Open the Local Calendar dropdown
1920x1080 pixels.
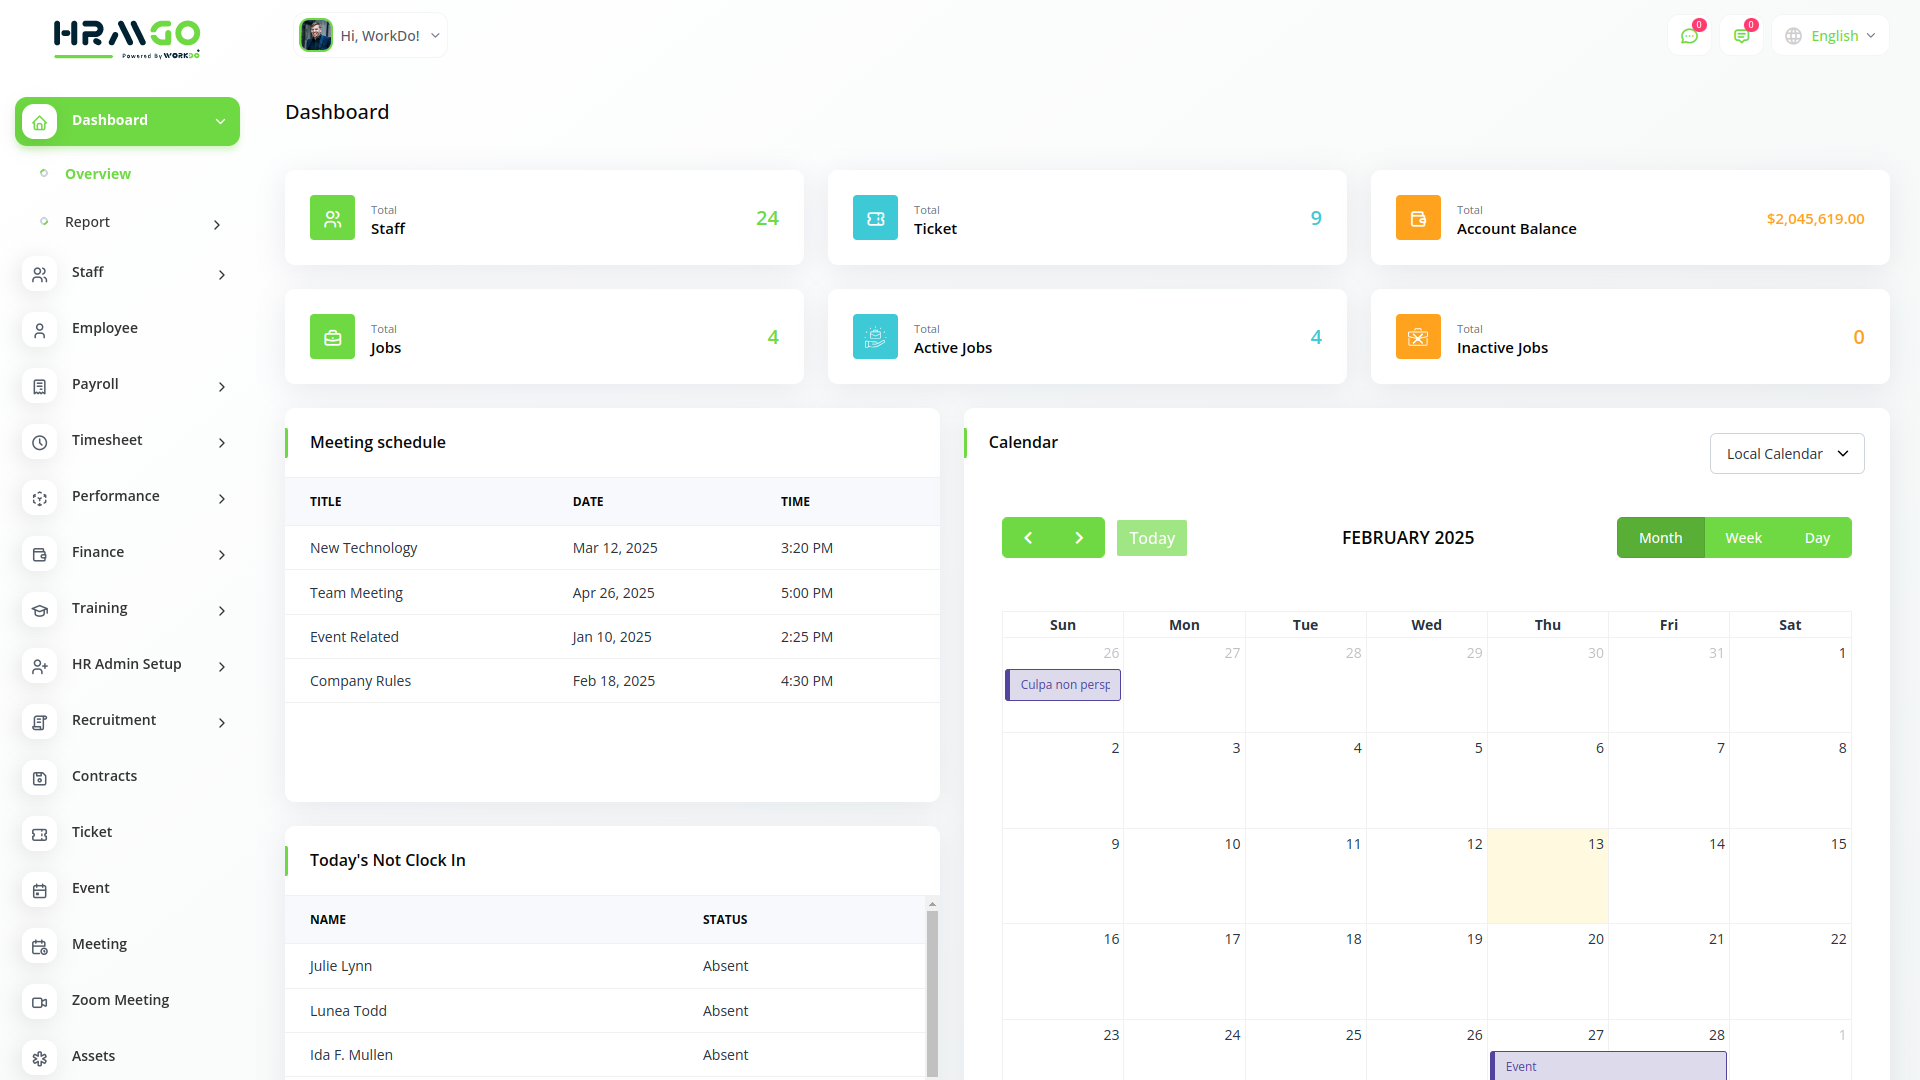[1787, 454]
